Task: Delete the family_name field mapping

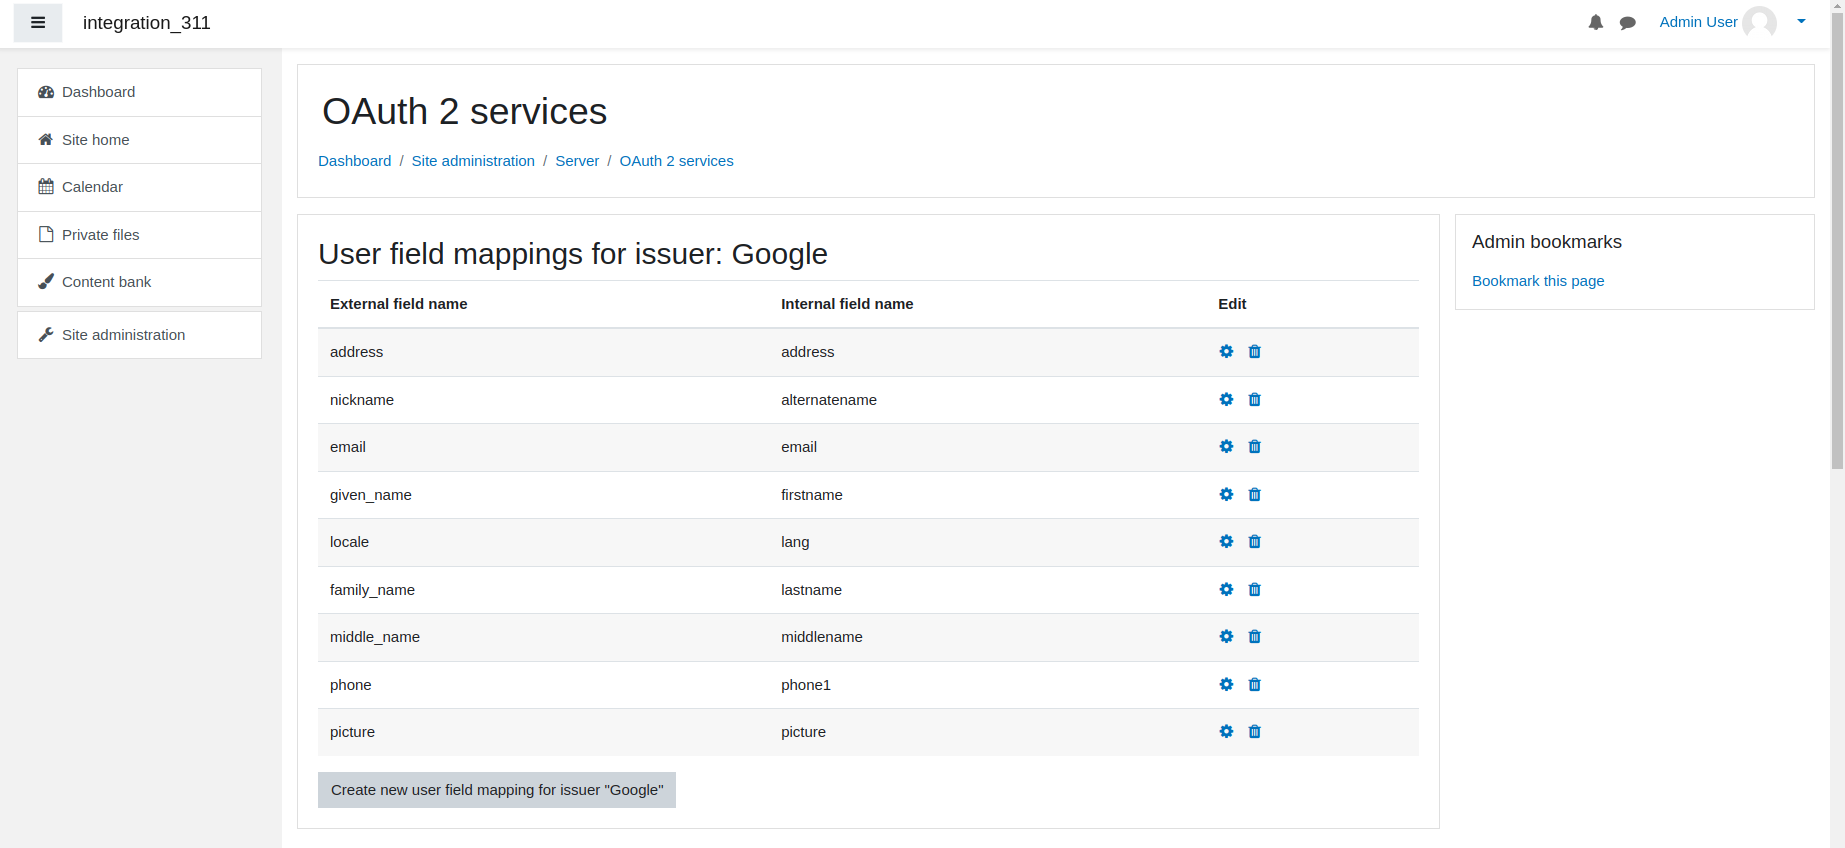Action: [1255, 590]
